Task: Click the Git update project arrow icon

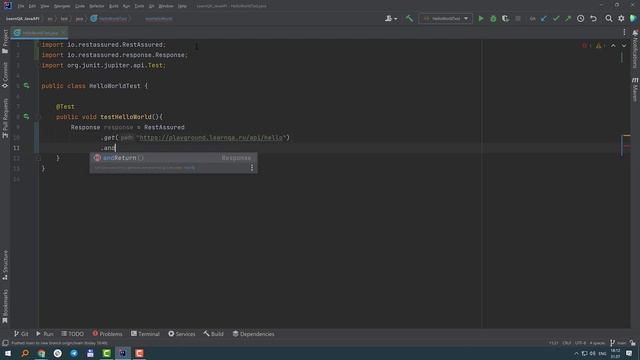Action: point(544,18)
